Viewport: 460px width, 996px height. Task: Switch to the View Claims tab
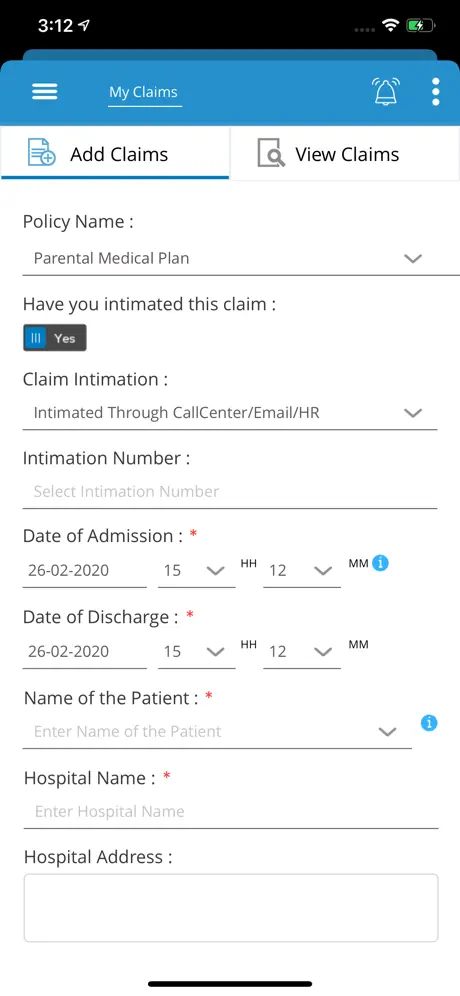(x=345, y=154)
